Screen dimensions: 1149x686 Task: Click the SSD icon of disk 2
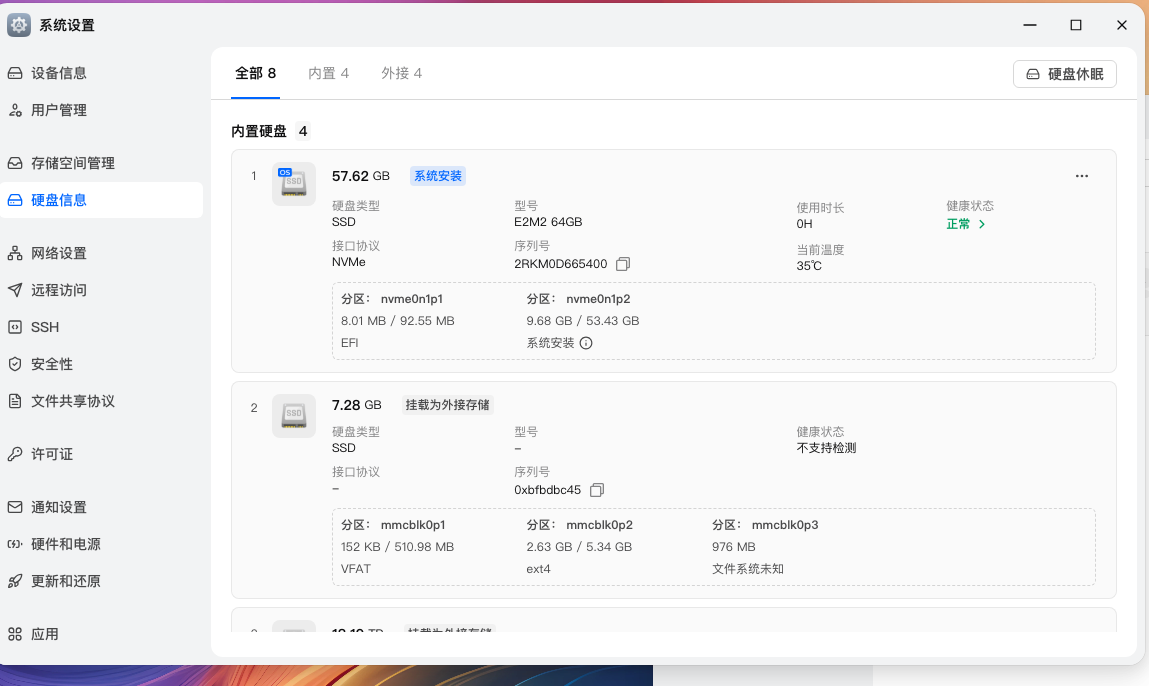point(293,415)
